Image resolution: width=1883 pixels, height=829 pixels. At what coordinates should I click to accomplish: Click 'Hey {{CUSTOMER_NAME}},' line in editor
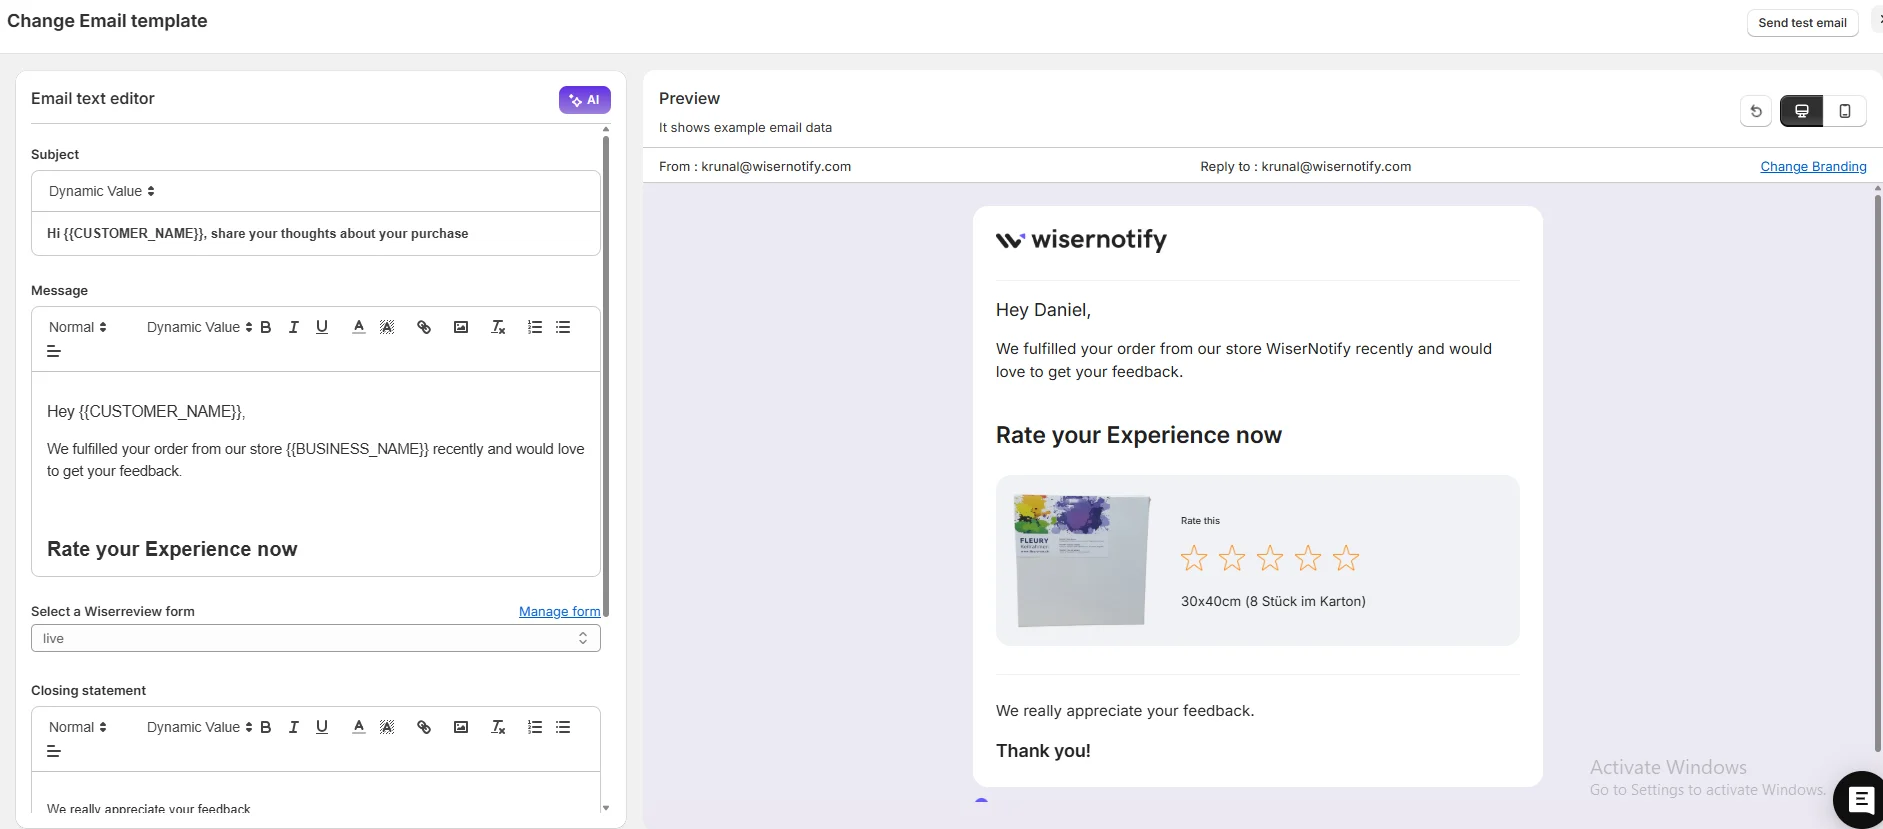point(146,411)
